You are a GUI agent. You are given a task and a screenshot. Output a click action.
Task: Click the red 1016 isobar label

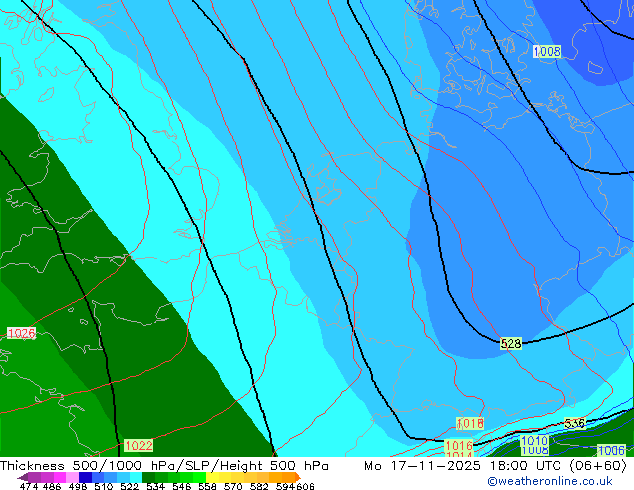(459, 446)
